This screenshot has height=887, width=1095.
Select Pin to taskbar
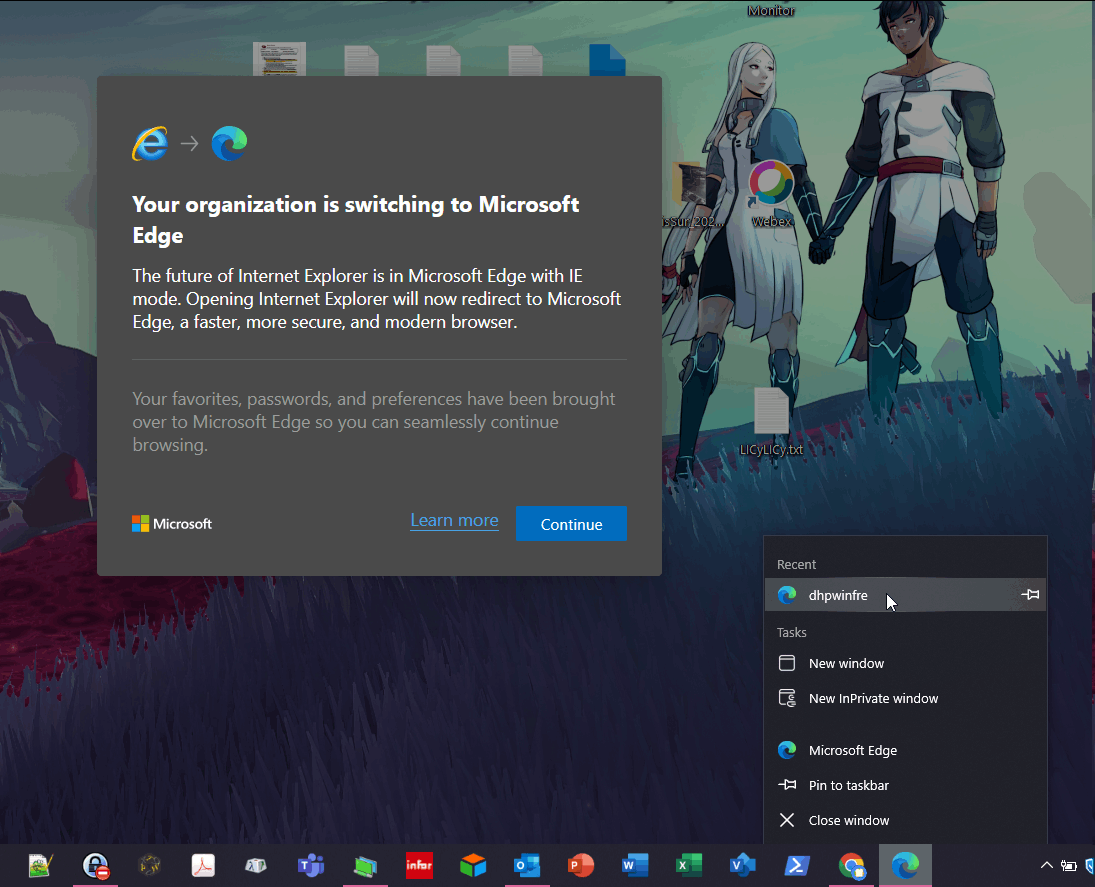905,785
